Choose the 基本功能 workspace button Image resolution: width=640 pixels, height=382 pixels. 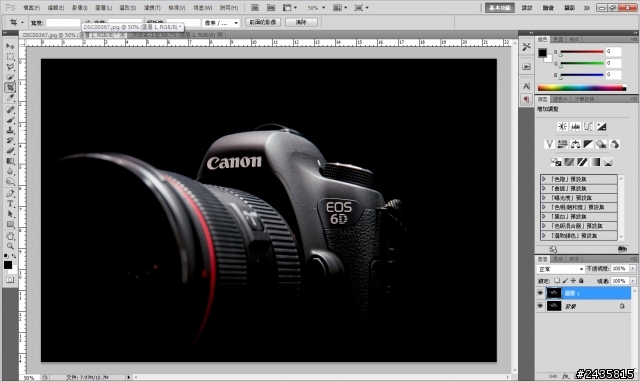500,8
